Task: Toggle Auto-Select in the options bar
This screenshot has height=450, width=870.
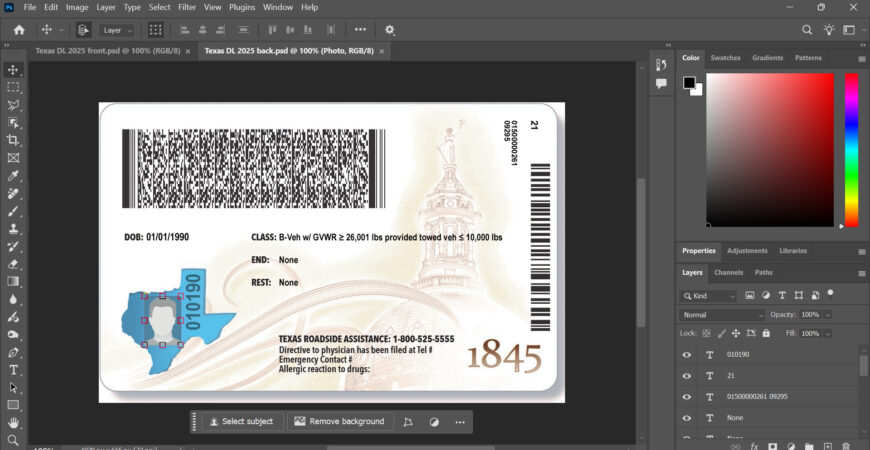Action: point(84,30)
